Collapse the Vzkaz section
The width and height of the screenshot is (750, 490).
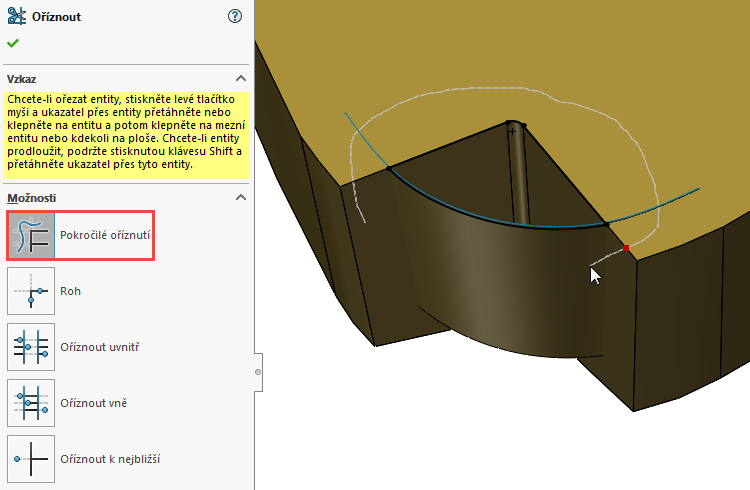coord(241,78)
